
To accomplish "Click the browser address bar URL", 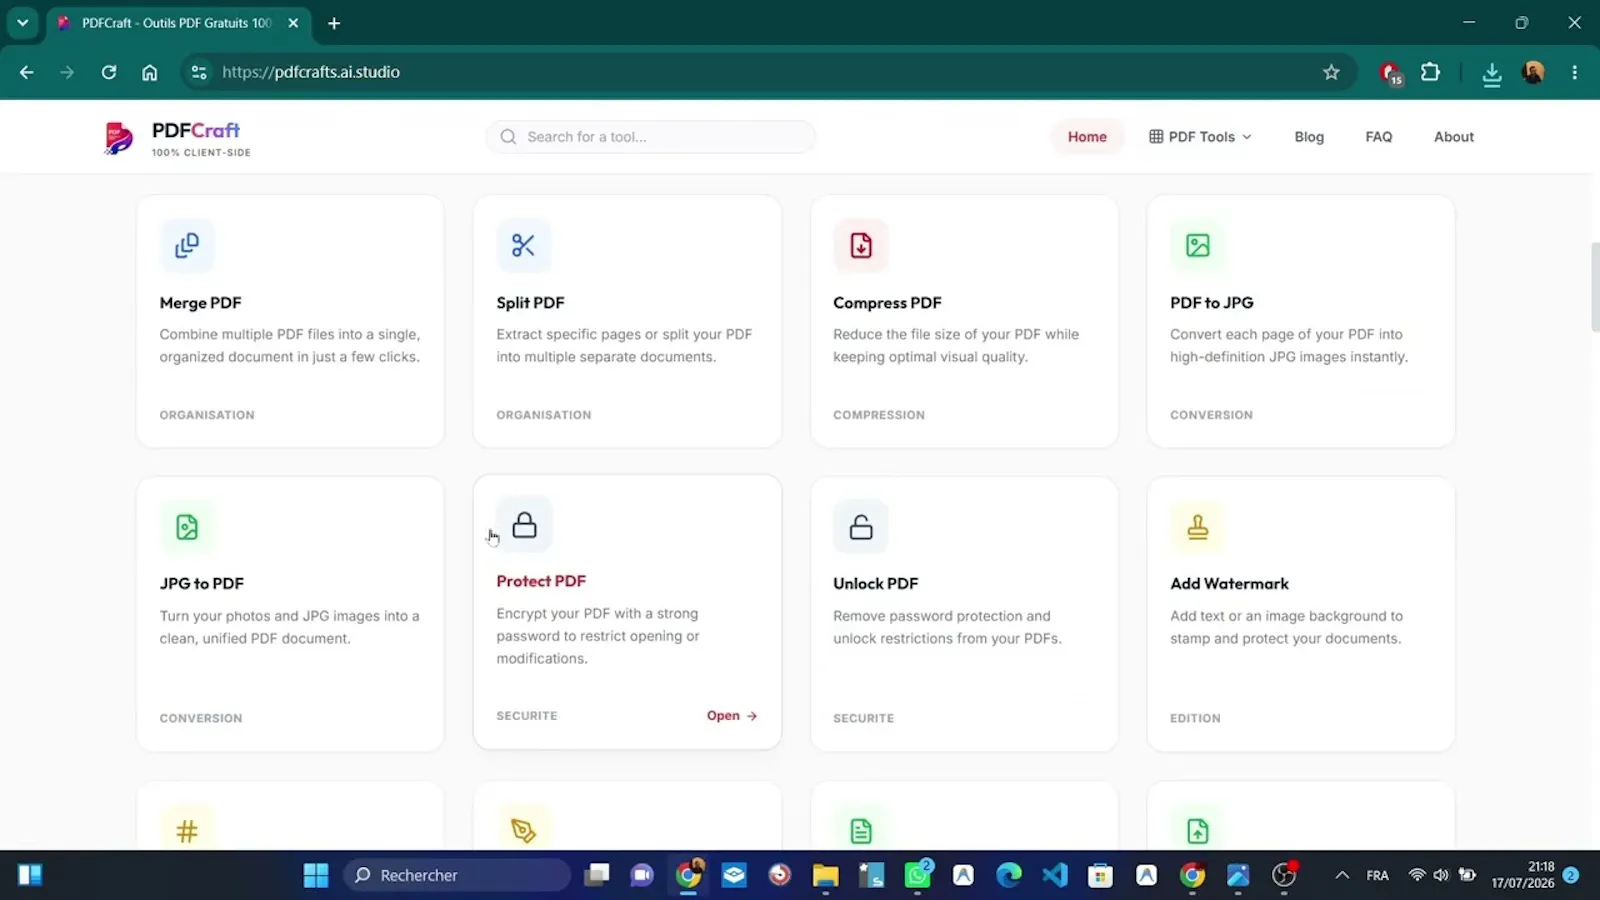I will 311,72.
